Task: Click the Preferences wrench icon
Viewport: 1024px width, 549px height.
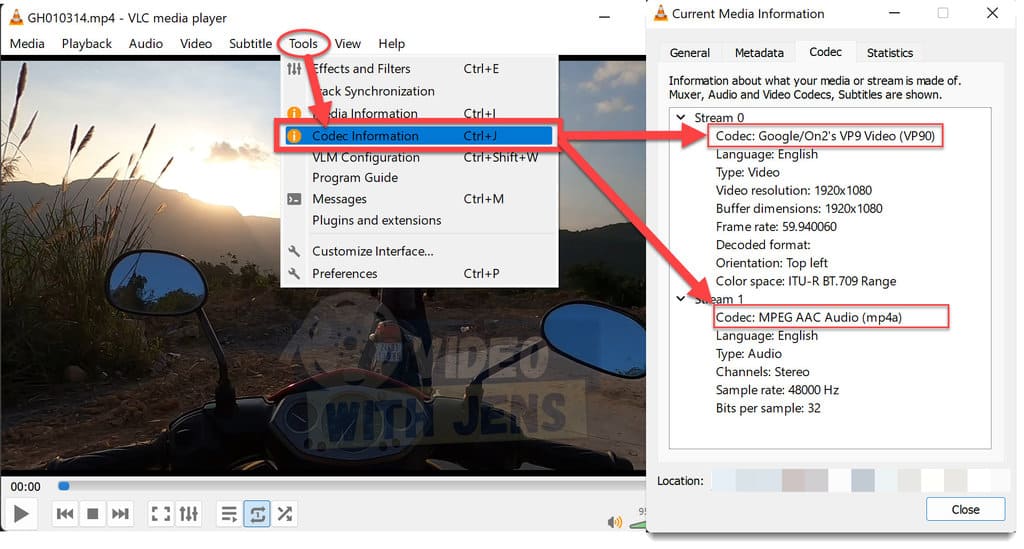Action: click(x=295, y=274)
